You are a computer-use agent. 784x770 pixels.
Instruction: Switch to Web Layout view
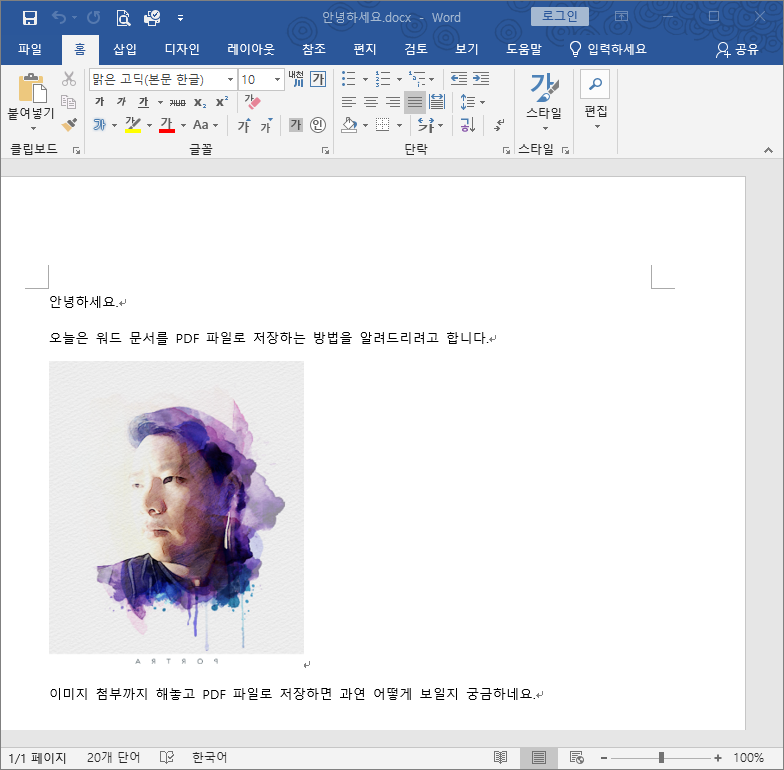[576, 758]
